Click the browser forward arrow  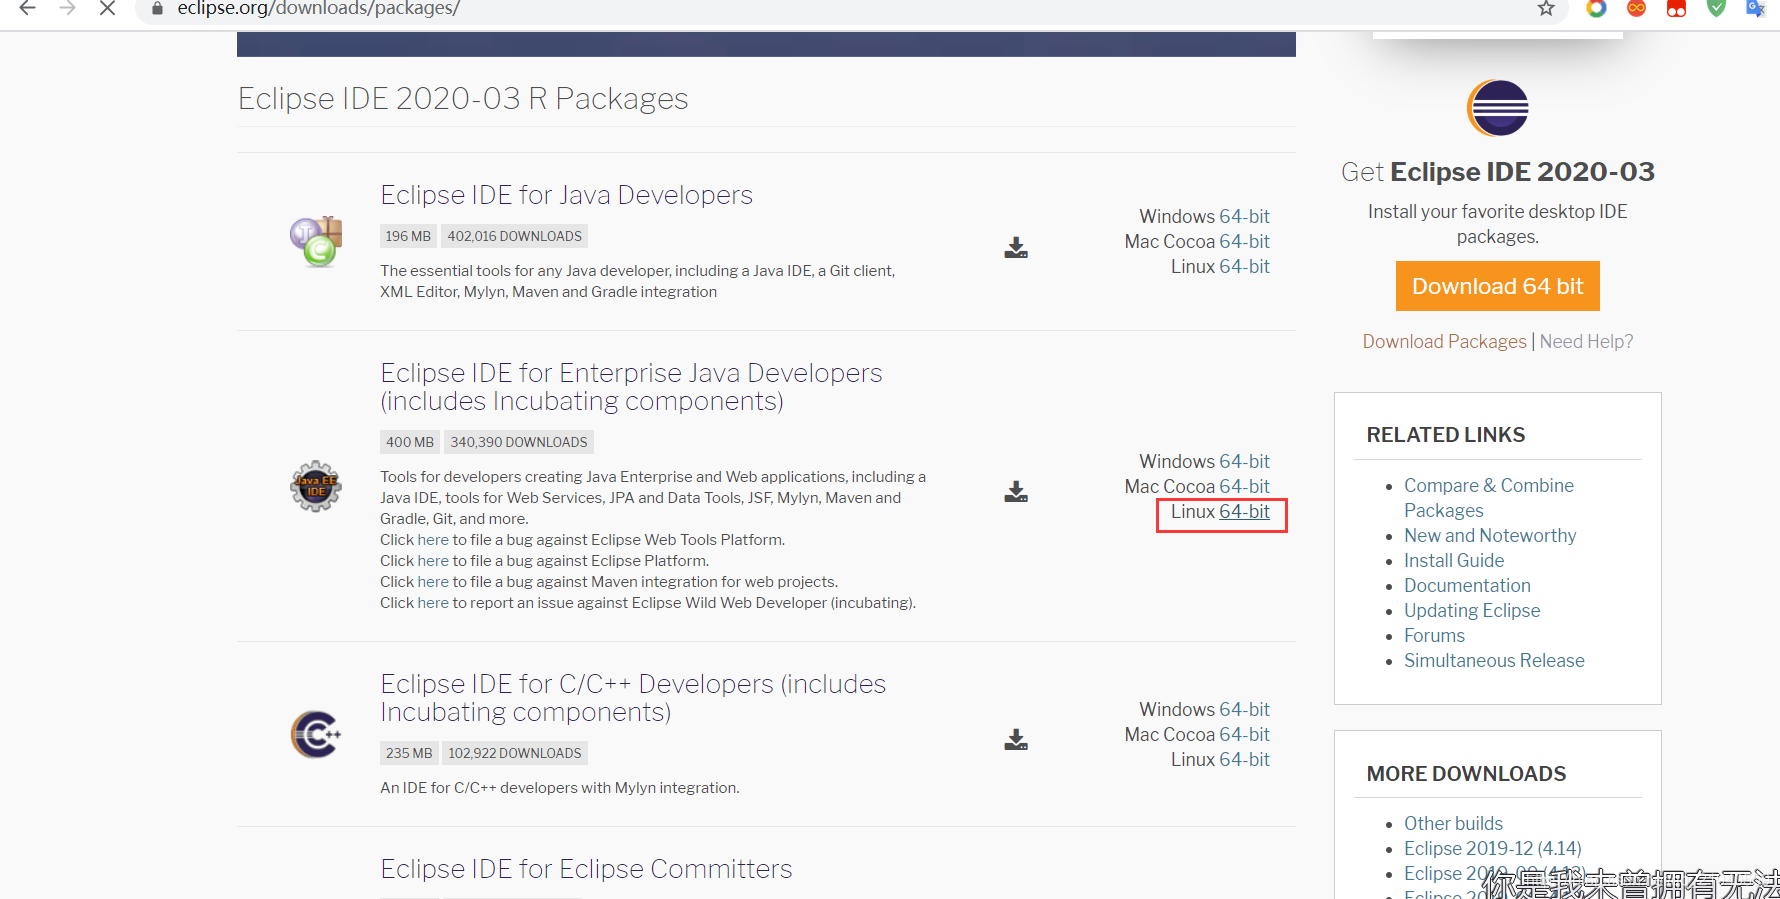click(x=67, y=9)
